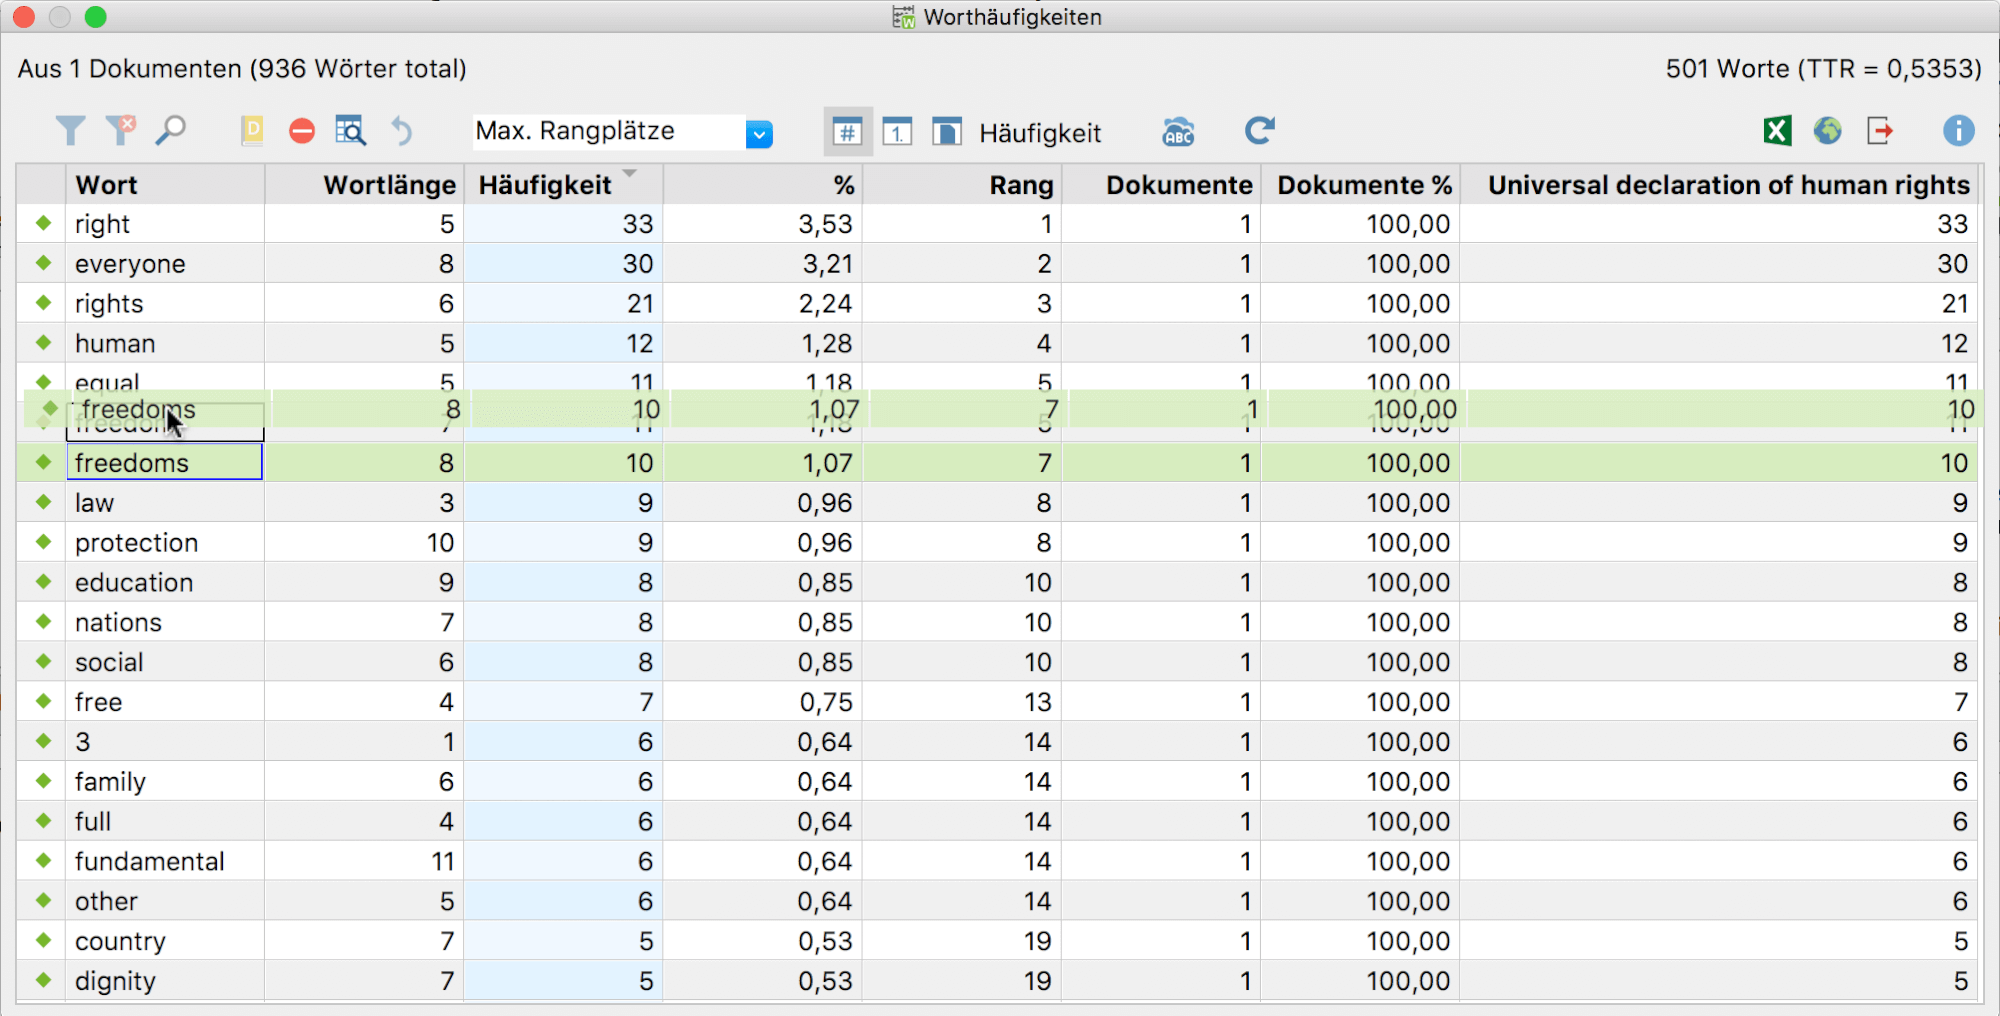Click green diamond beside 'social'
The width and height of the screenshot is (2000, 1016).
pos(43,661)
